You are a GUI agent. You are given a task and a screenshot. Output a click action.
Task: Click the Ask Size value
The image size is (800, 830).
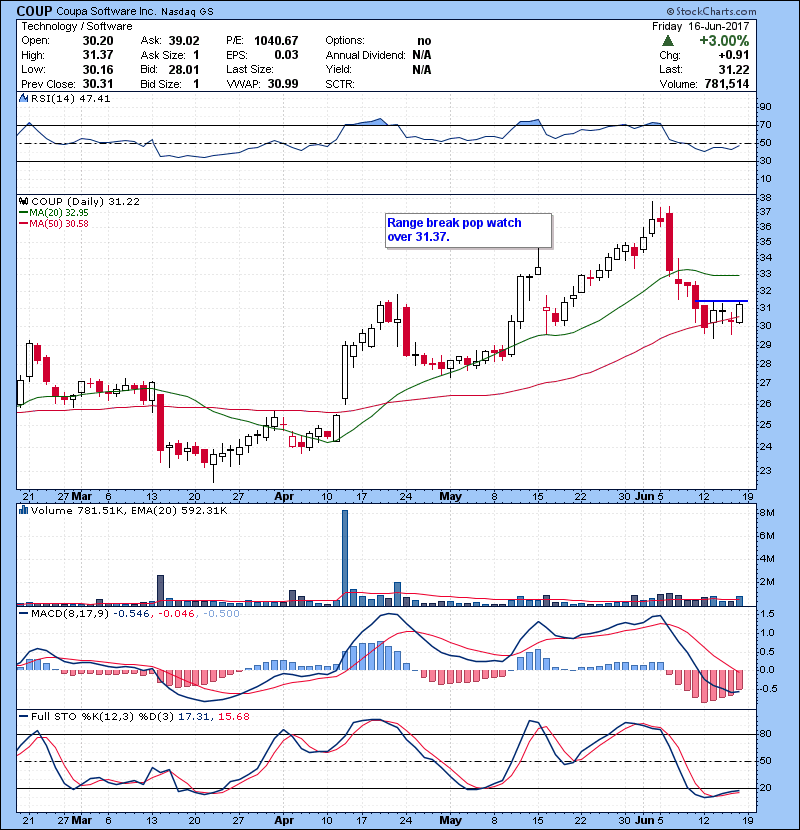[196, 55]
